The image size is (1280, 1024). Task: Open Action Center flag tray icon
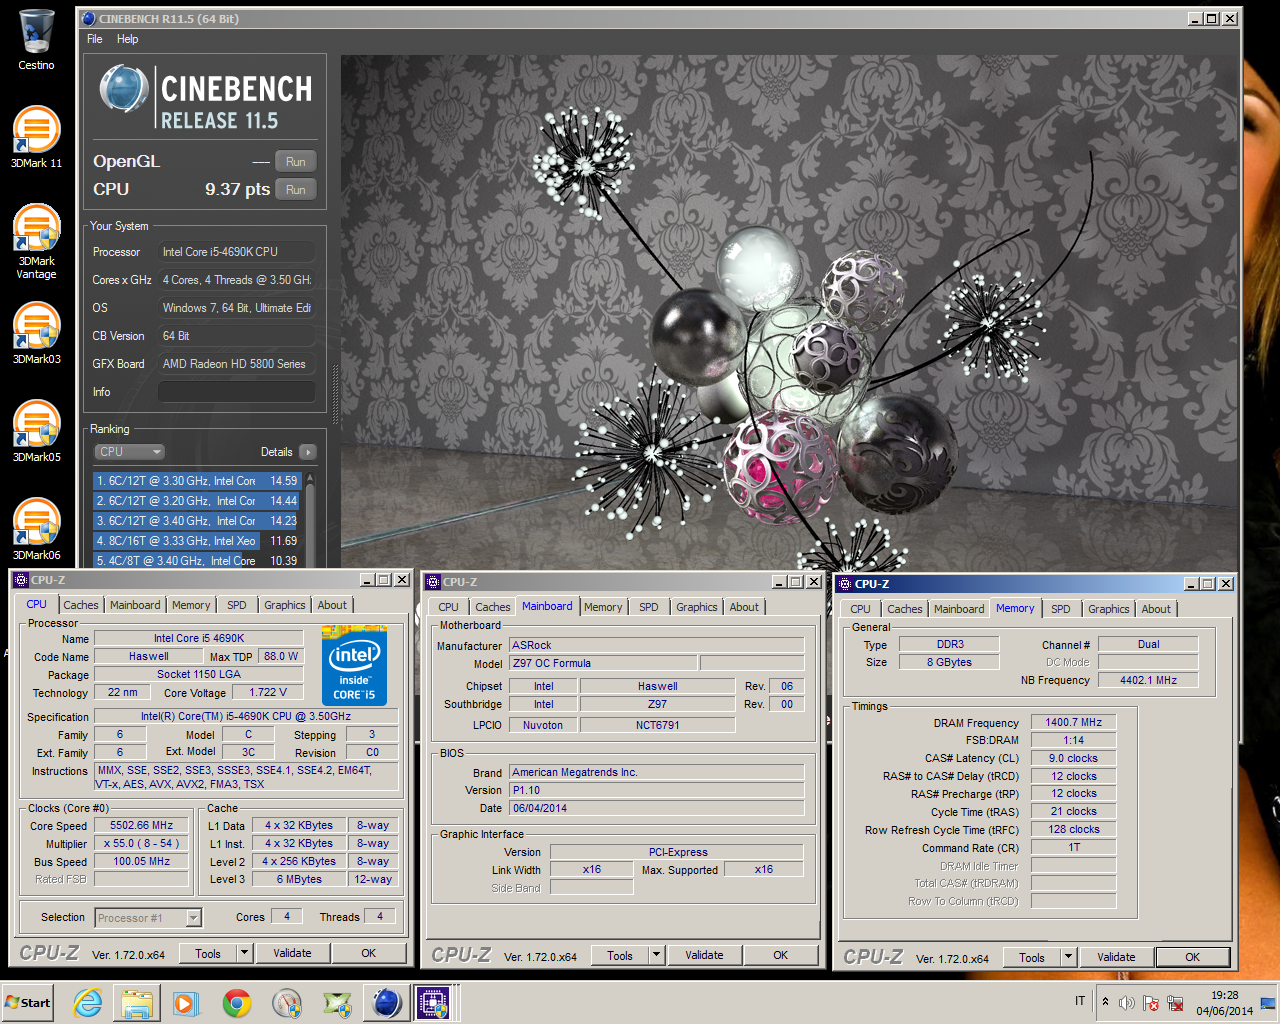[1151, 1003]
